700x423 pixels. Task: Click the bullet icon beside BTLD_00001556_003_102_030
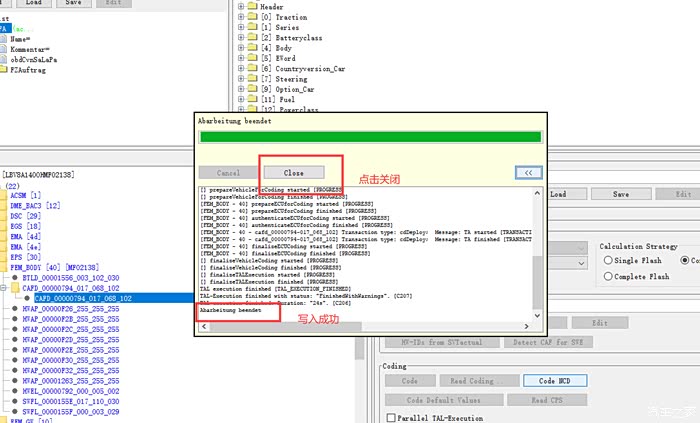pyautogui.click(x=15, y=278)
